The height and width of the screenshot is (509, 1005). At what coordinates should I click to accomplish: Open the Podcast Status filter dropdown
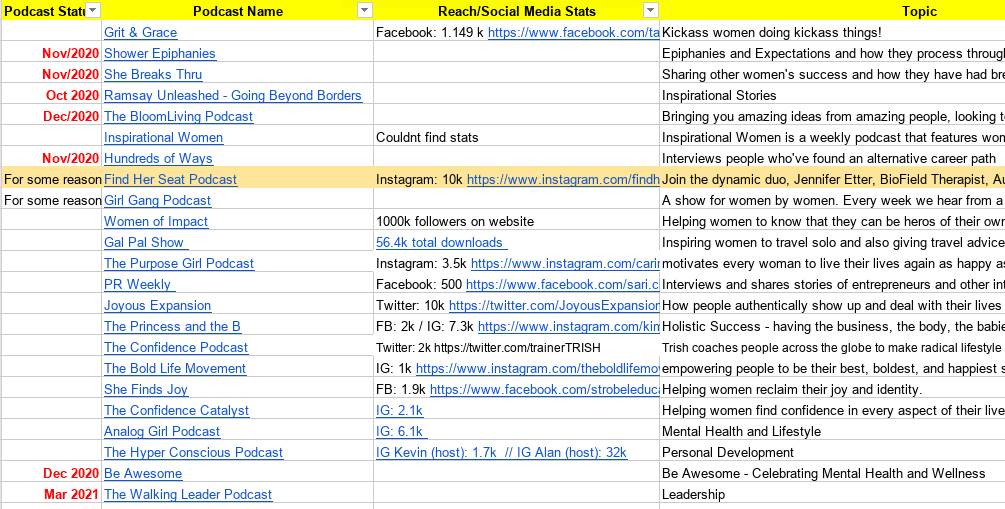[x=93, y=10]
